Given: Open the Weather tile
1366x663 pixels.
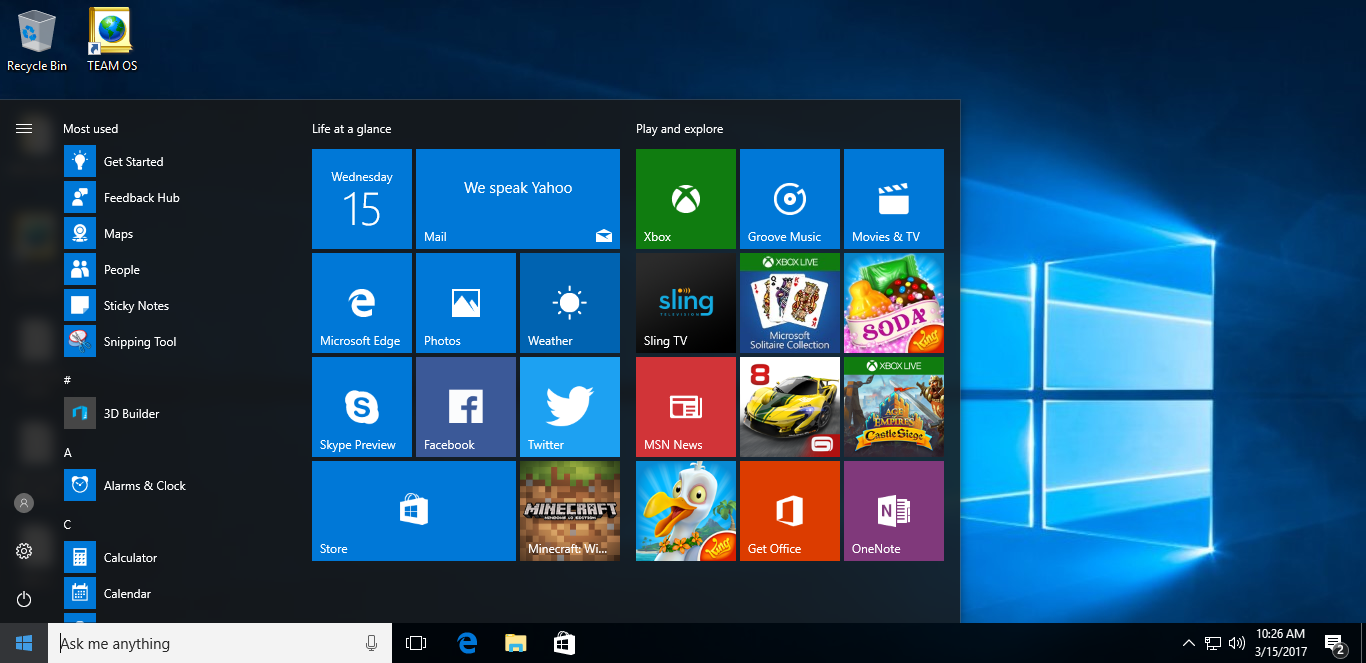Looking at the screenshot, I should click(570, 303).
